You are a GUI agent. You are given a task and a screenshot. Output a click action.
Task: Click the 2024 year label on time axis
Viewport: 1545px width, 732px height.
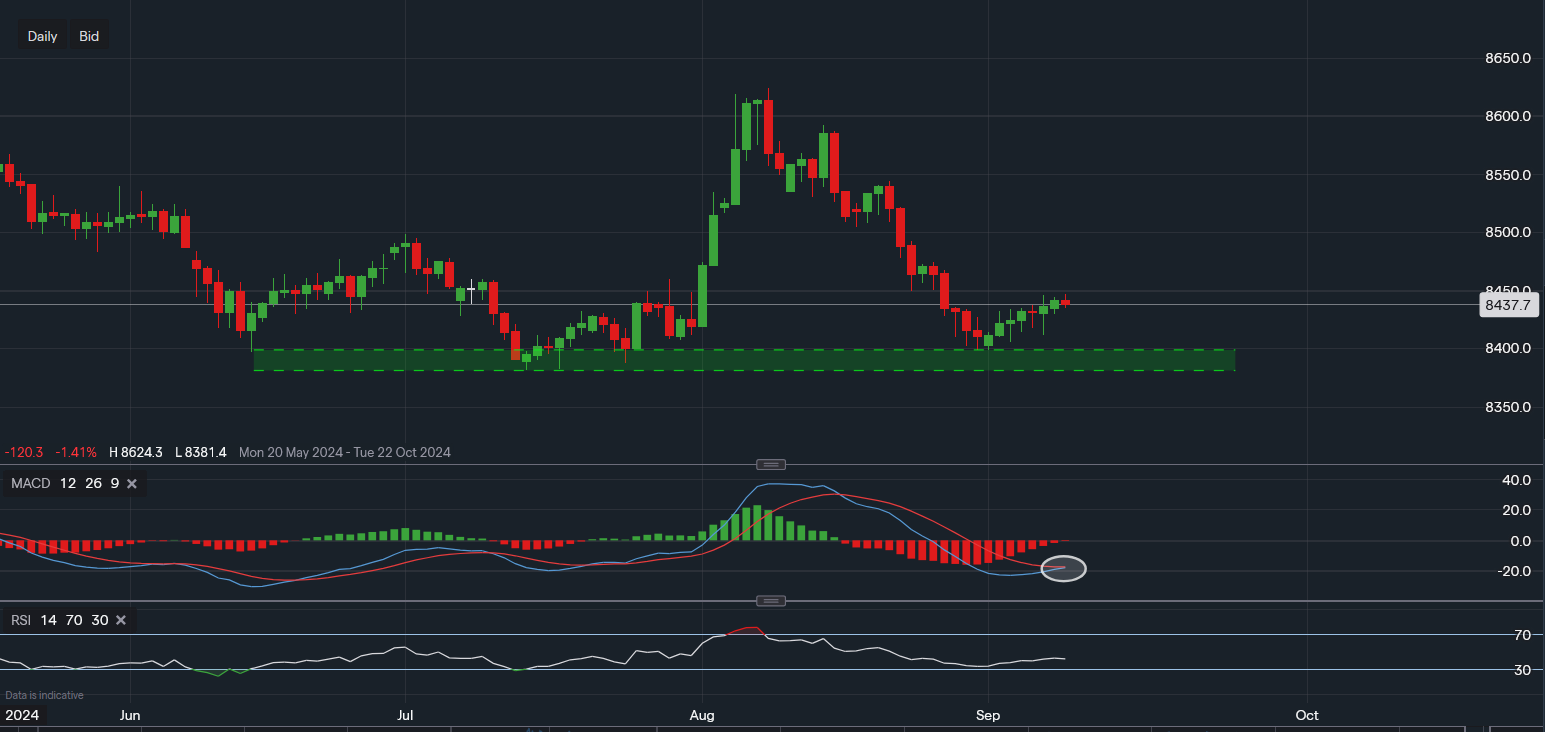click(x=21, y=715)
